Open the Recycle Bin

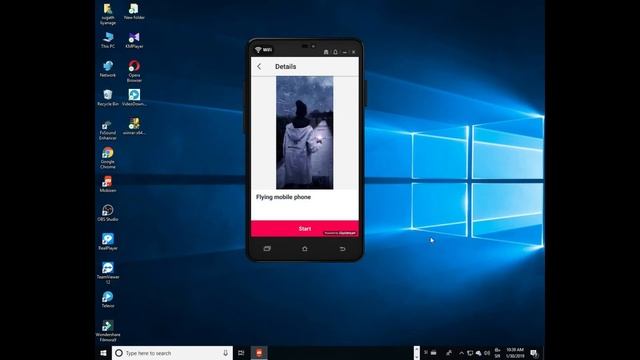click(108, 98)
